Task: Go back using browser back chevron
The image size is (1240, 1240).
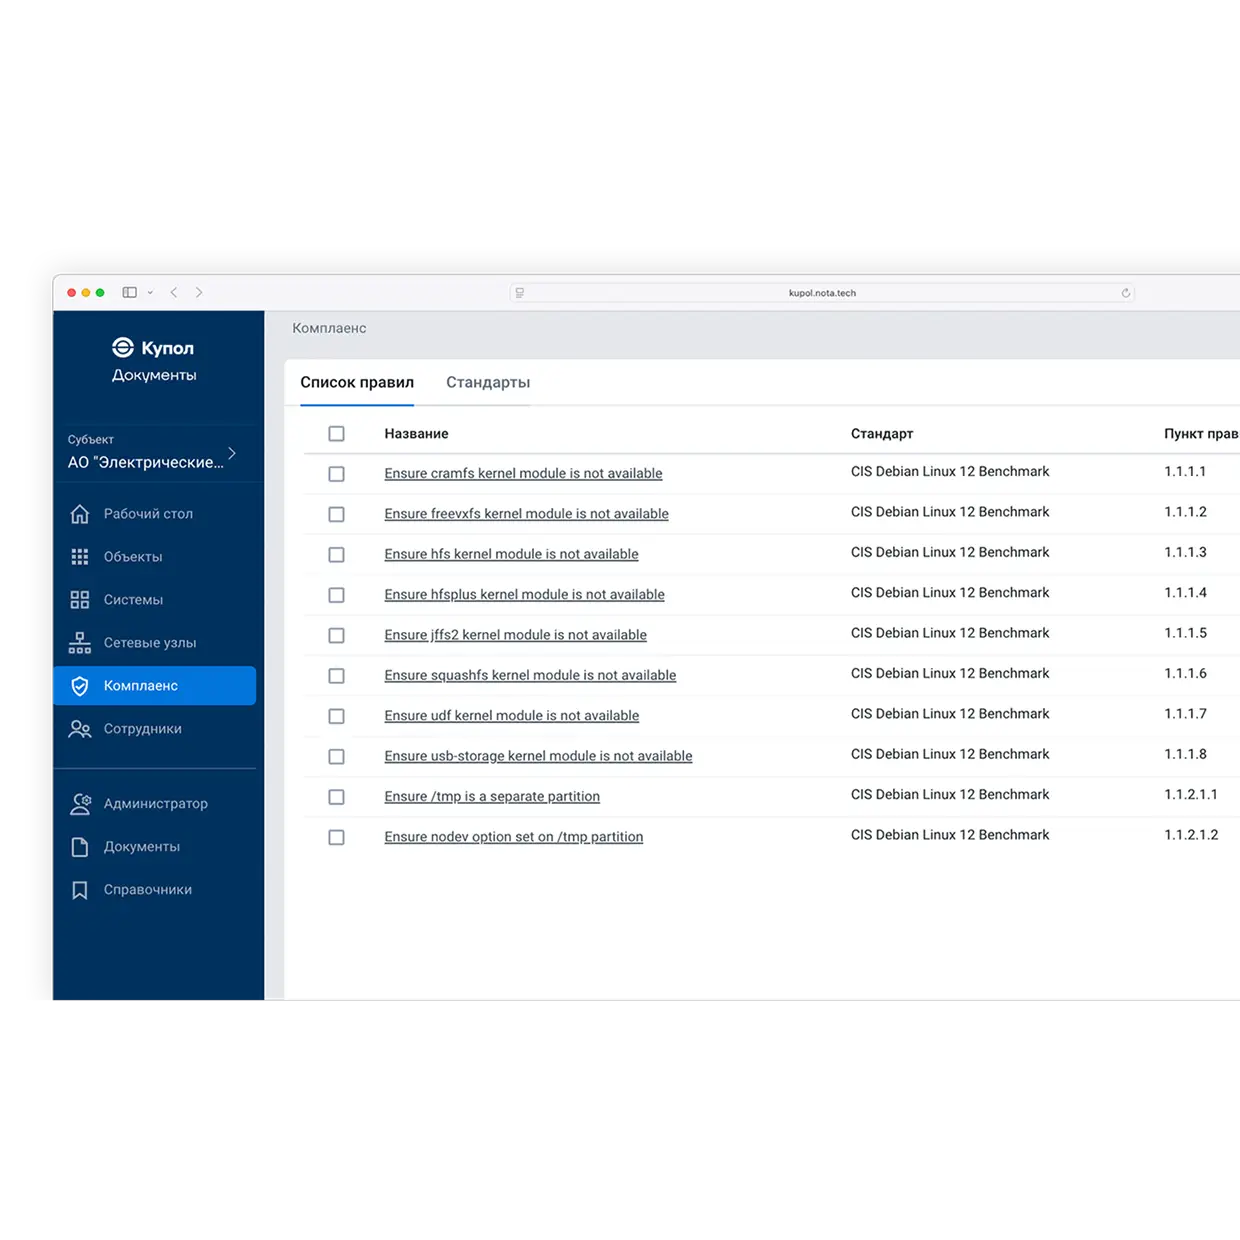Action: point(174,293)
